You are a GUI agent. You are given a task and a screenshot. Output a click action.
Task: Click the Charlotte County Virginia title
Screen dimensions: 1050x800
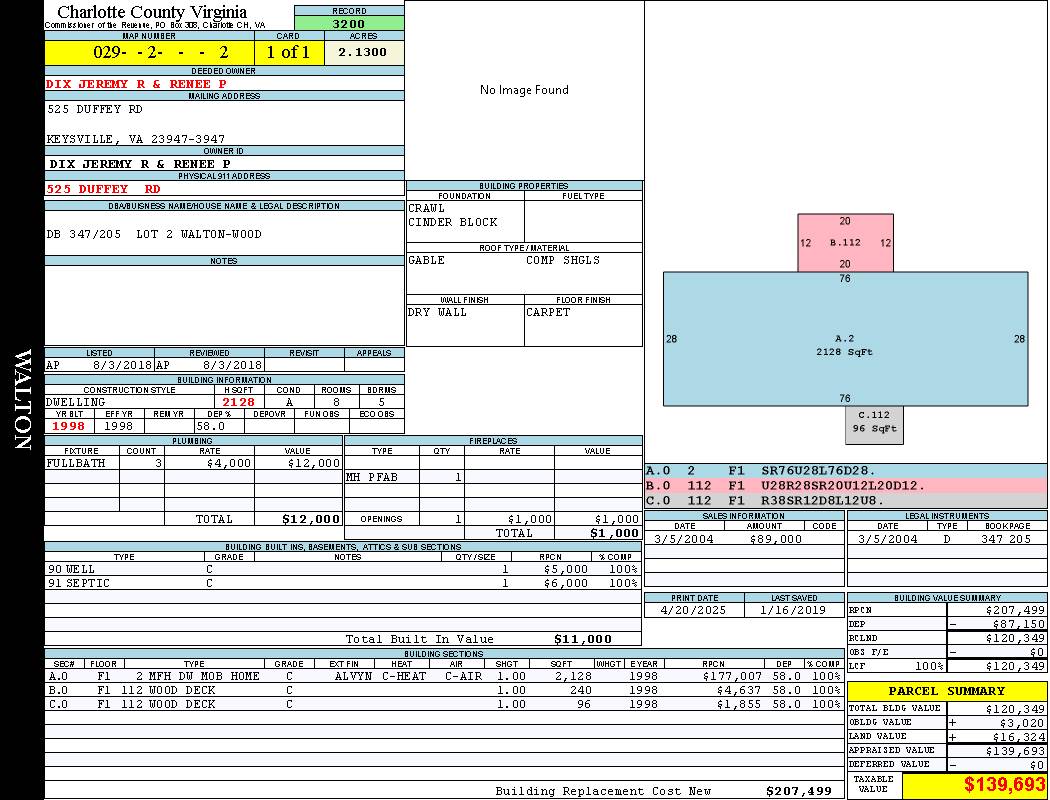click(152, 12)
